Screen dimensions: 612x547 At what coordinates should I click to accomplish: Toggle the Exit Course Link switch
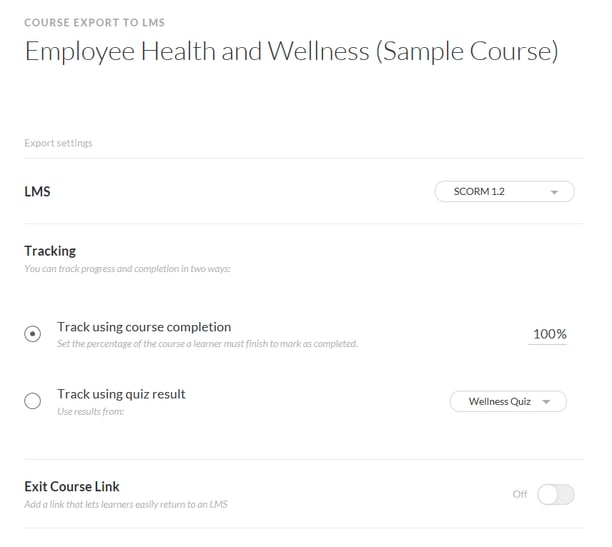pos(556,494)
